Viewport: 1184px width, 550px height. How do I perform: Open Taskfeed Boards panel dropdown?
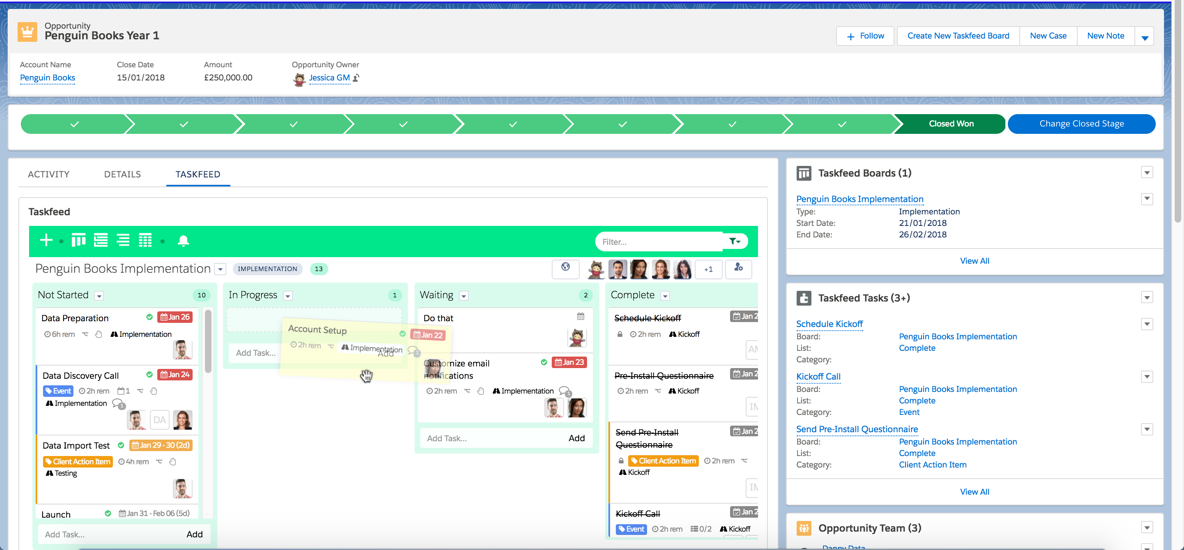(1147, 173)
